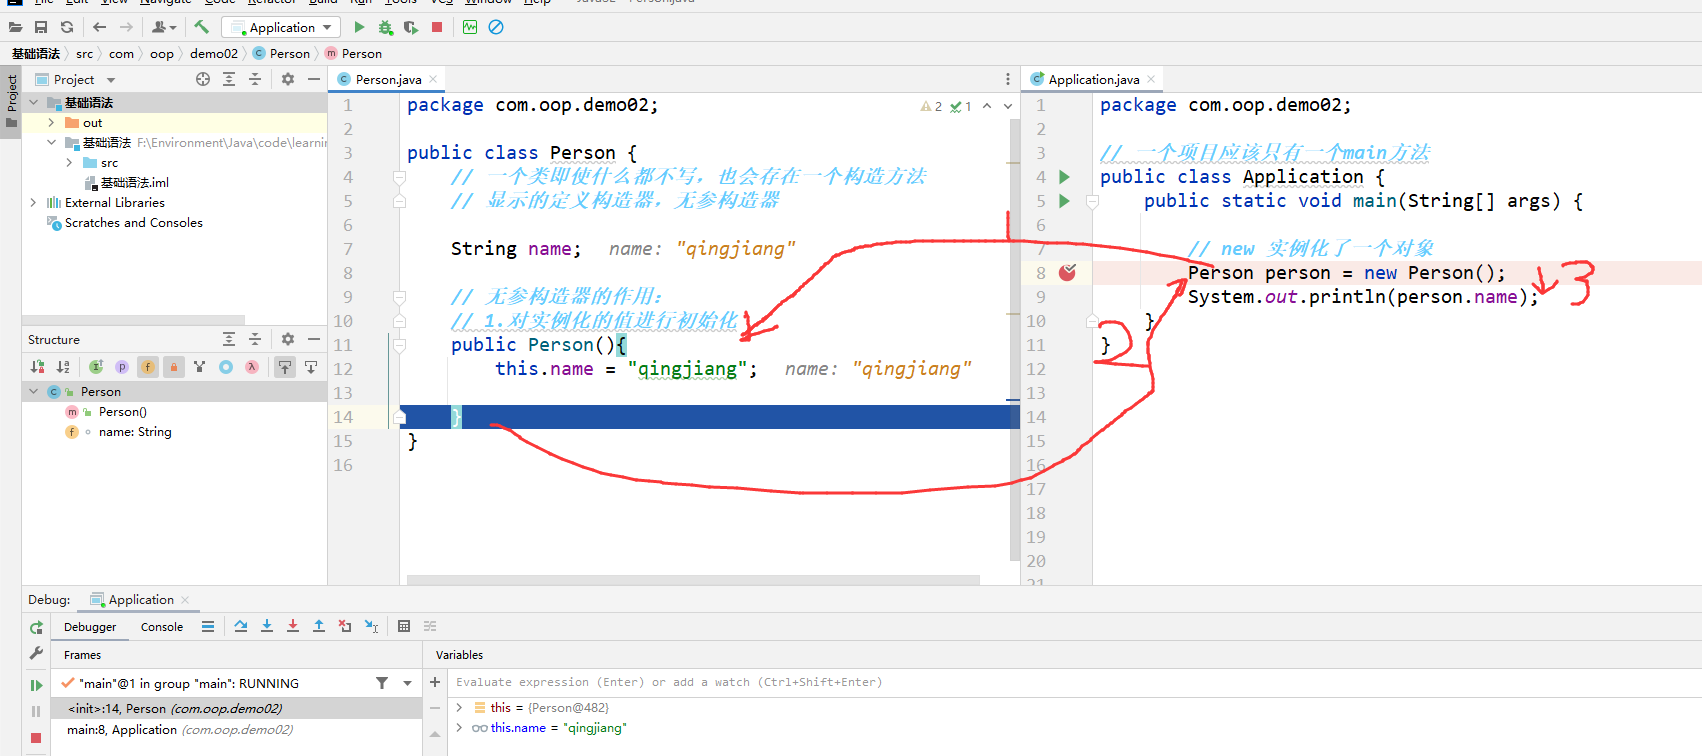Click the blue crossed-circle icon in toolbar
Screen dimensions: 1702x756
point(496,27)
